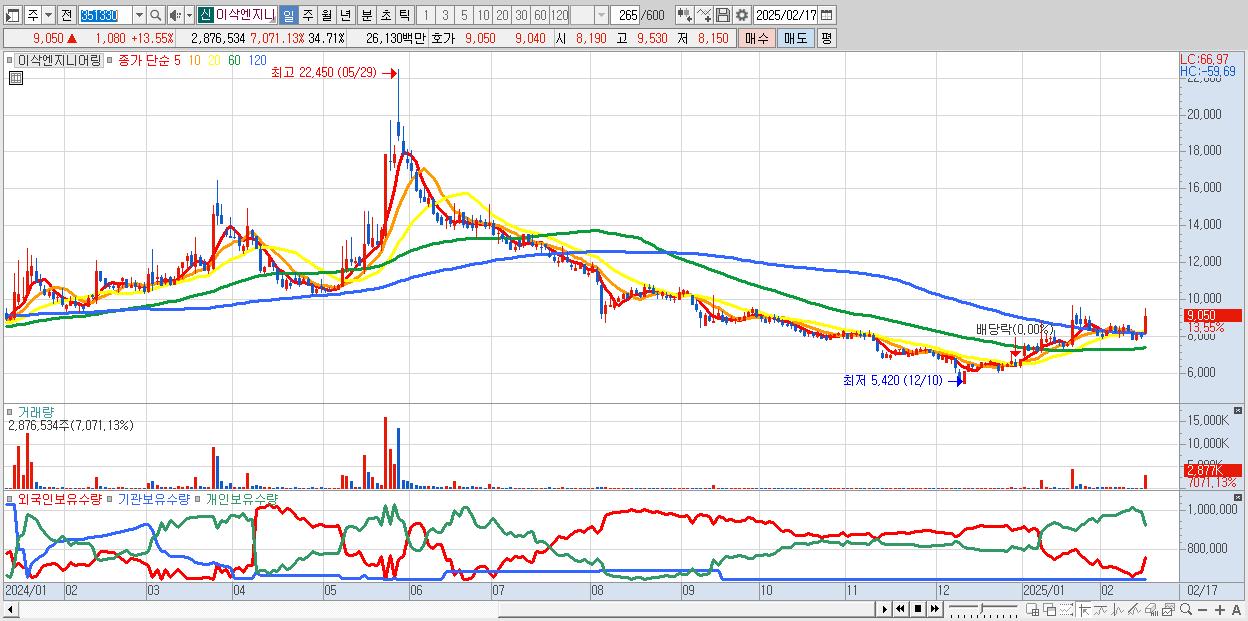Viewport: 1248px width, 621px height.
Task: Click the 이삭엔지니어링 series label
Action: point(59,61)
